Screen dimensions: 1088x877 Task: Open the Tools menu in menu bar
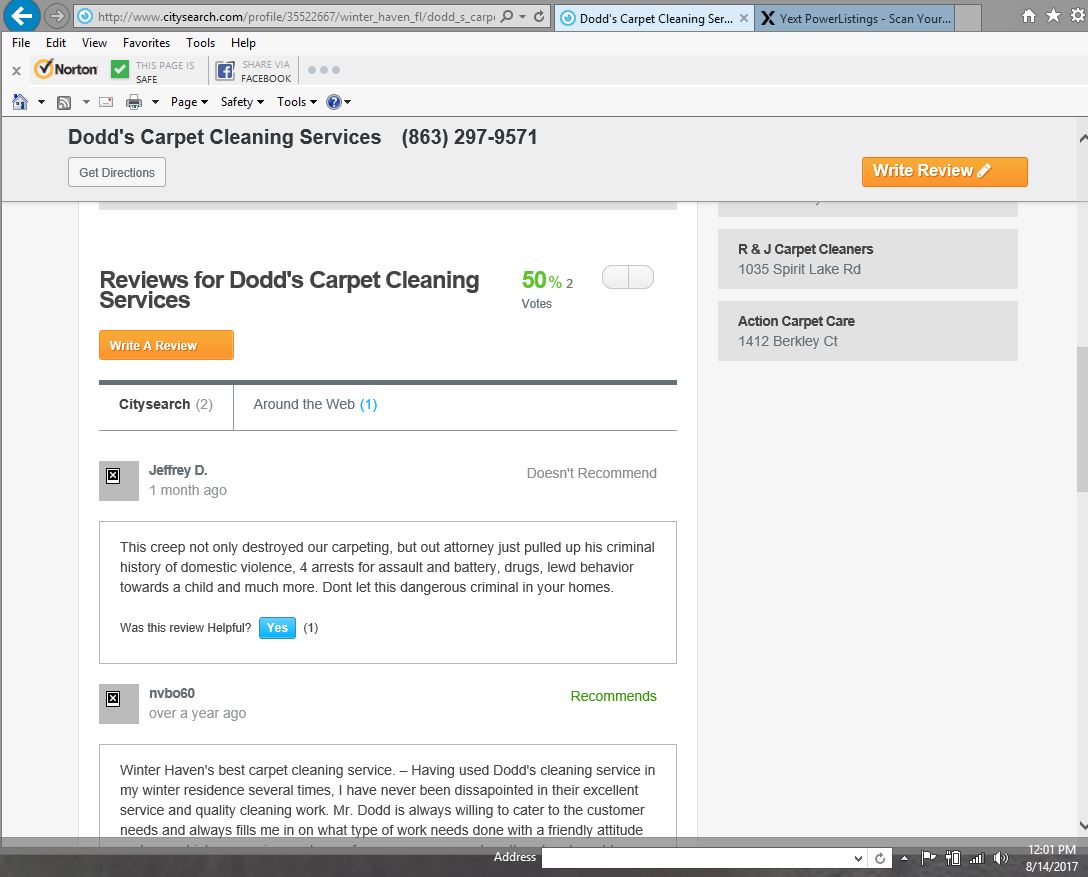pyautogui.click(x=201, y=43)
